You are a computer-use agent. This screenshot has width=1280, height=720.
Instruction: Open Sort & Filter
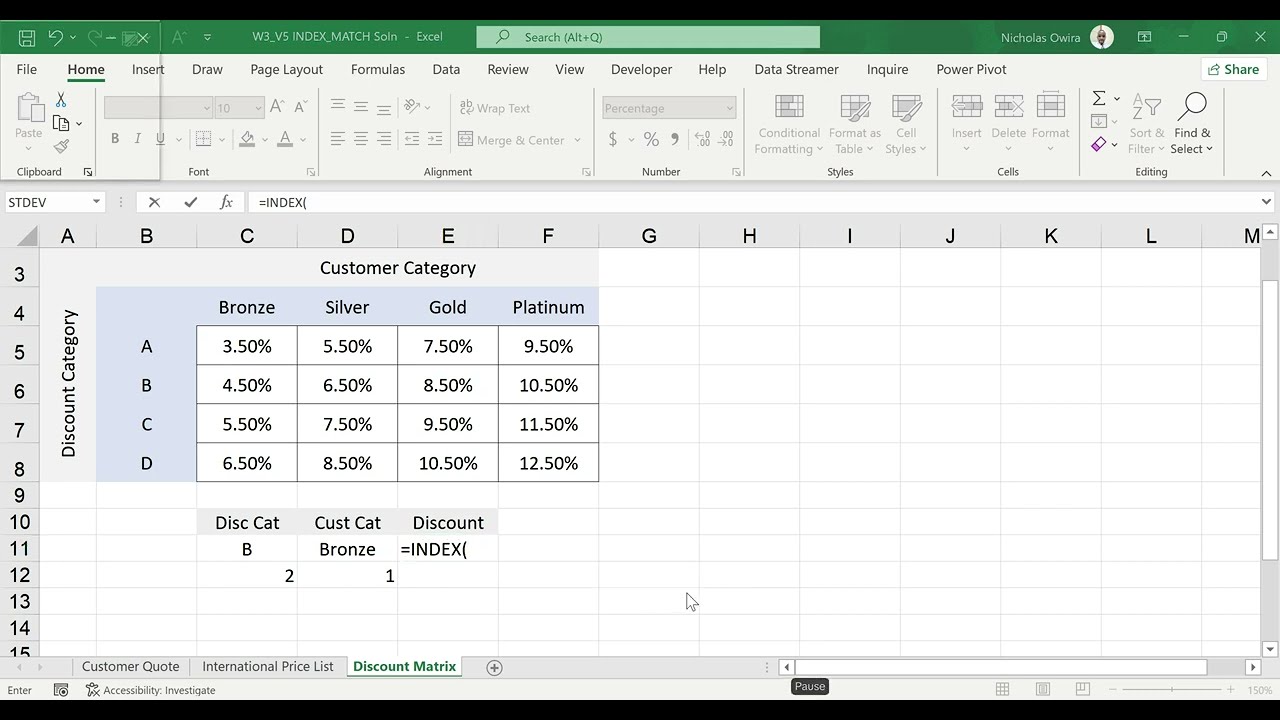1147,124
